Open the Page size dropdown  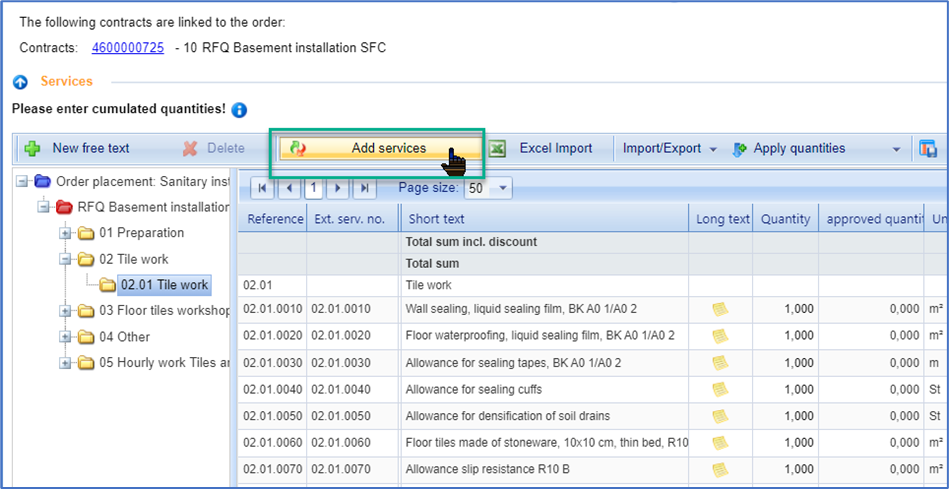pyautogui.click(x=502, y=188)
